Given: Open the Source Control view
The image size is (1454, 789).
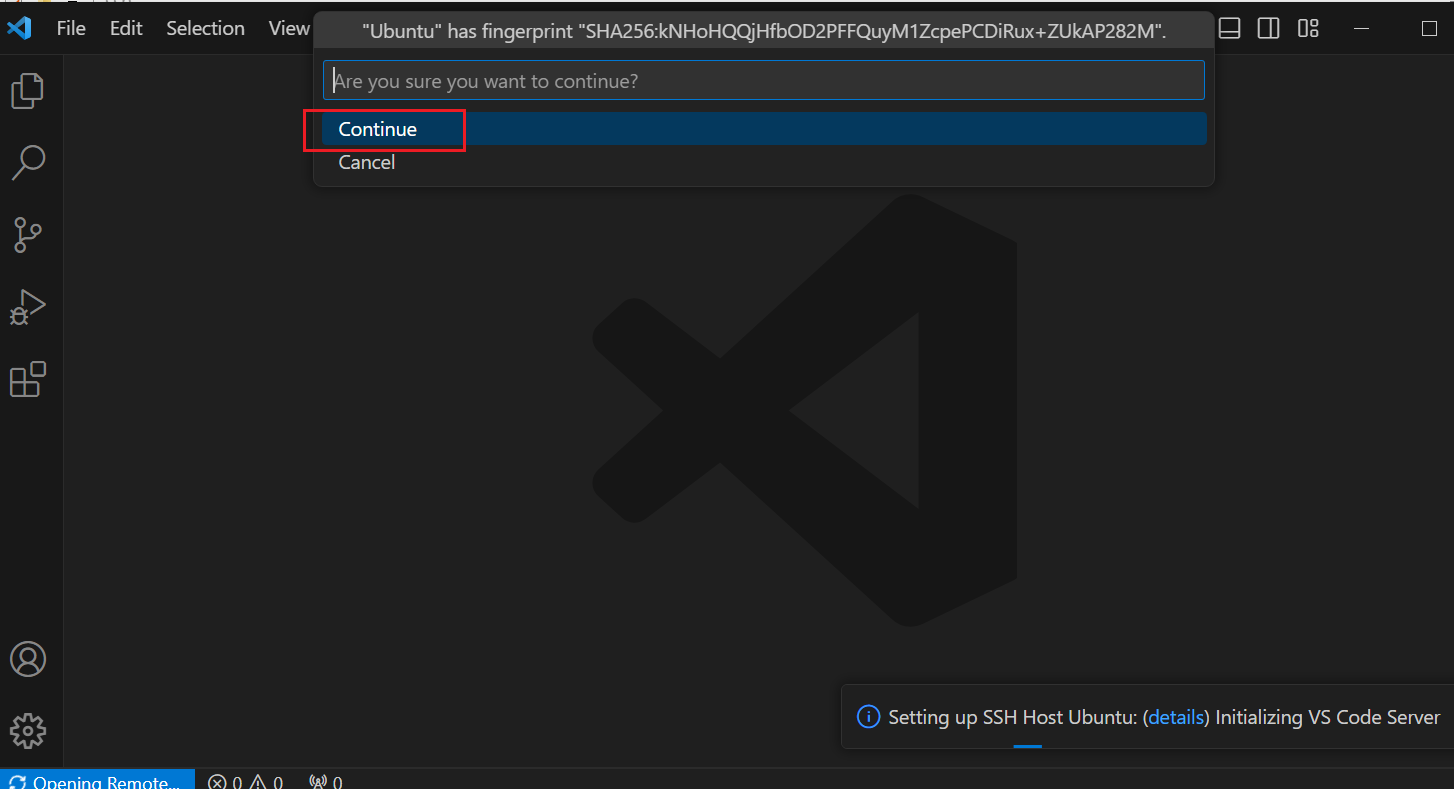Looking at the screenshot, I should tap(28, 234).
